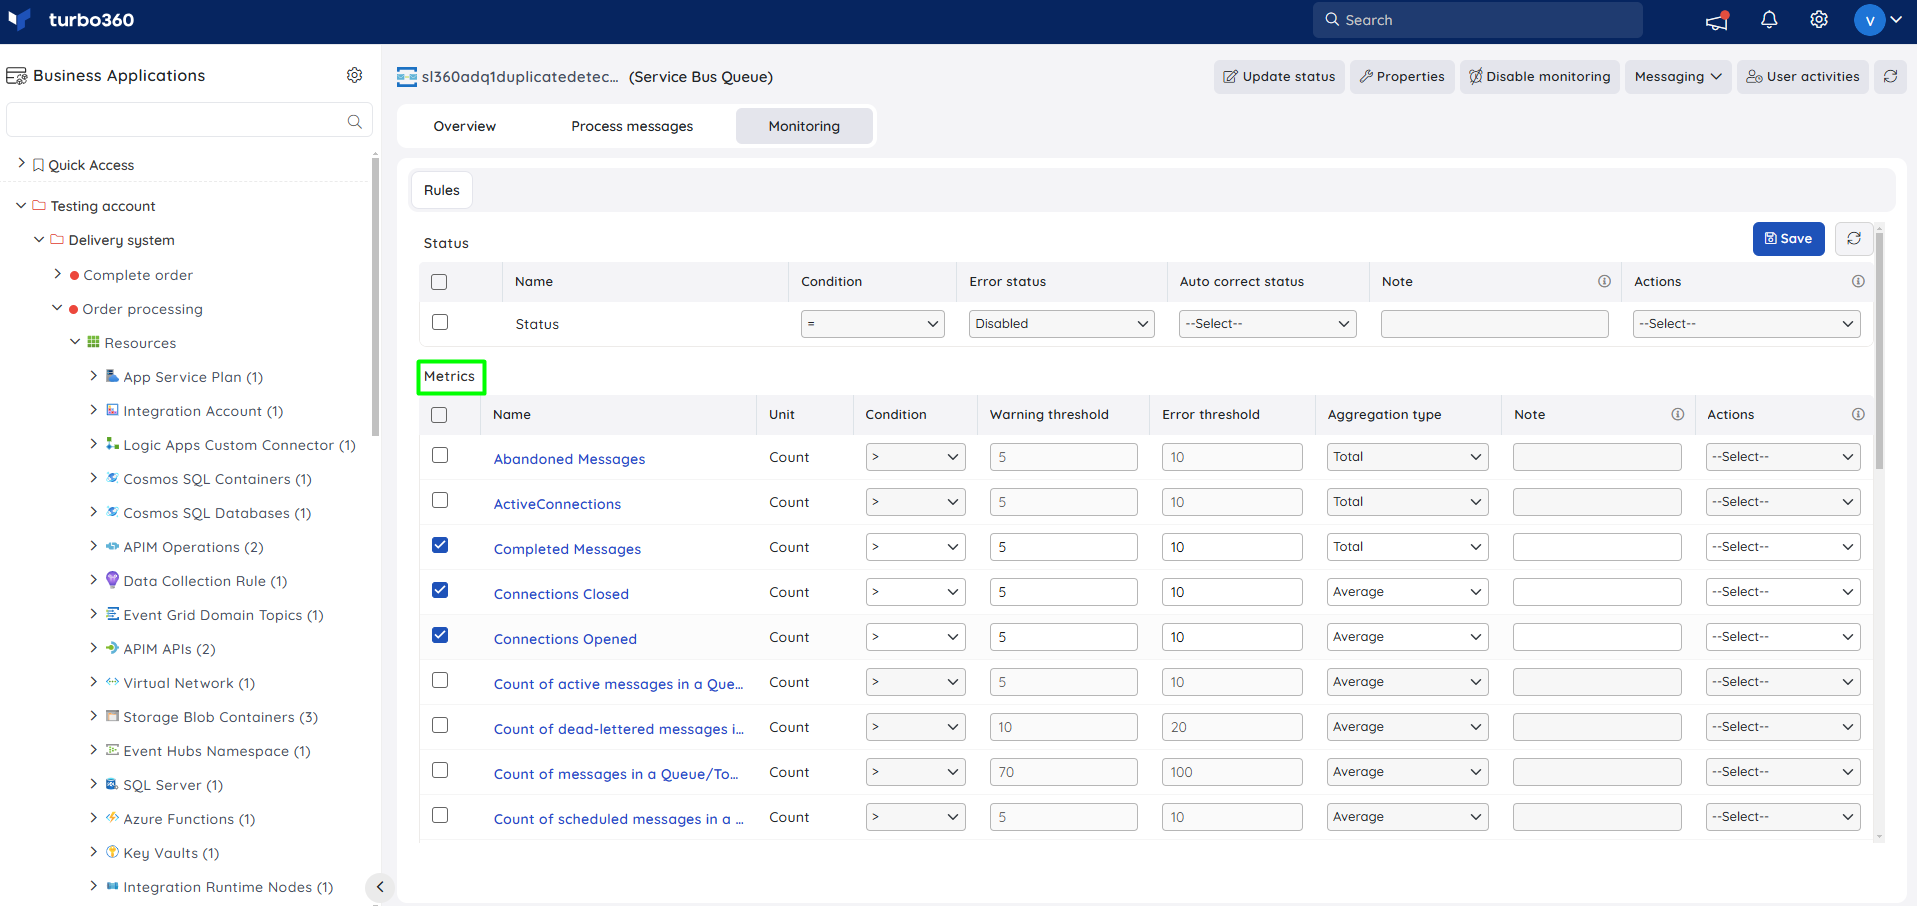
Task: Collapse the Order processing node
Action: tap(57, 308)
